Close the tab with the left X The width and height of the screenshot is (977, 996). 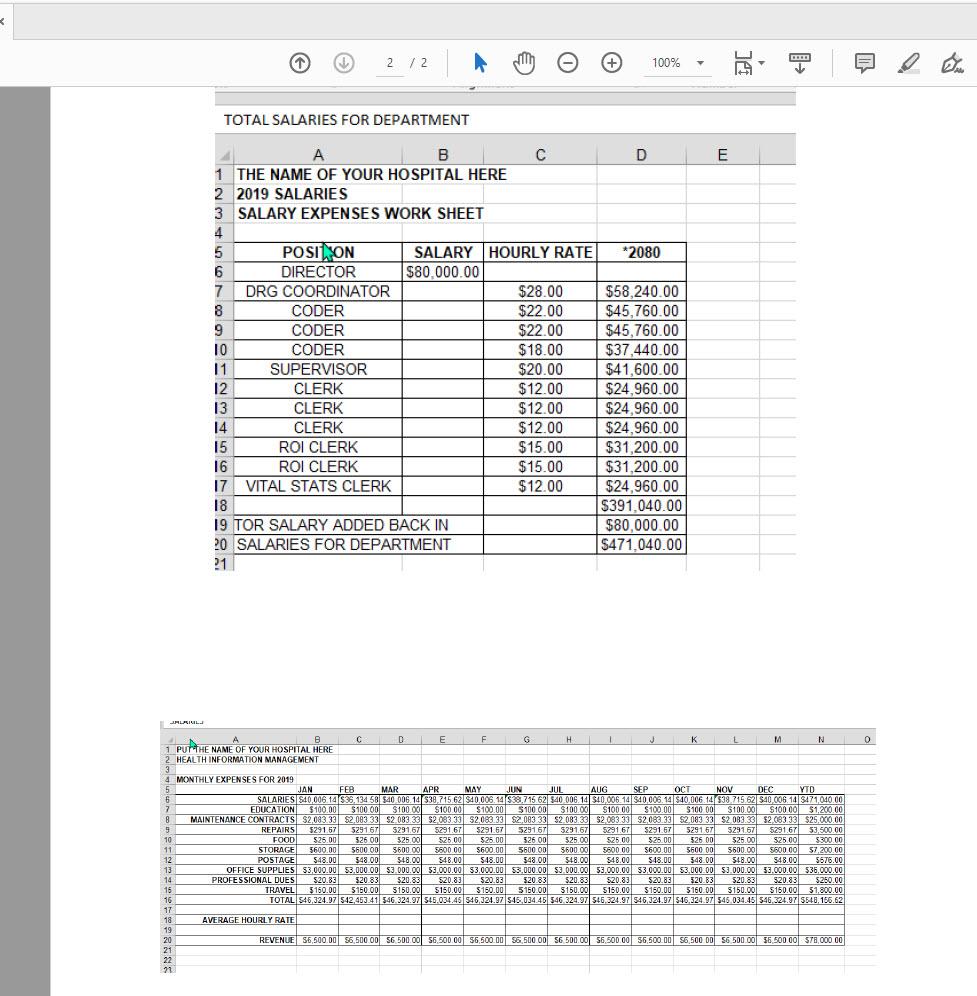pyautogui.click(x=3, y=20)
